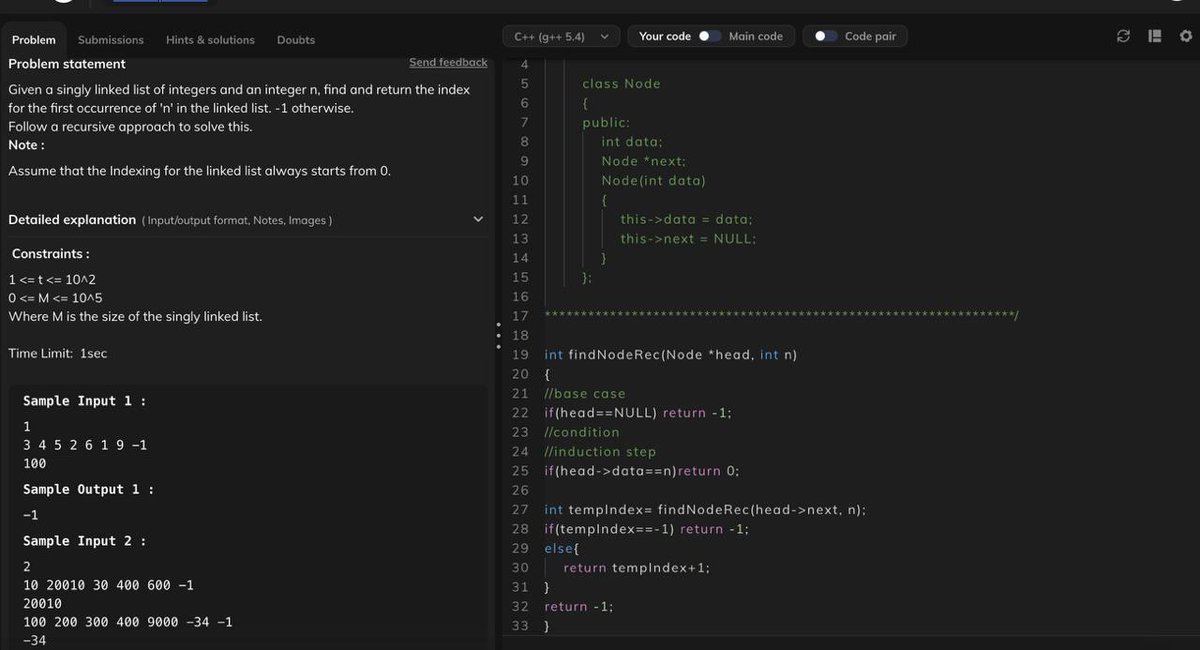
Task: Place cursor on 'Node *next;' line
Action: [643, 161]
